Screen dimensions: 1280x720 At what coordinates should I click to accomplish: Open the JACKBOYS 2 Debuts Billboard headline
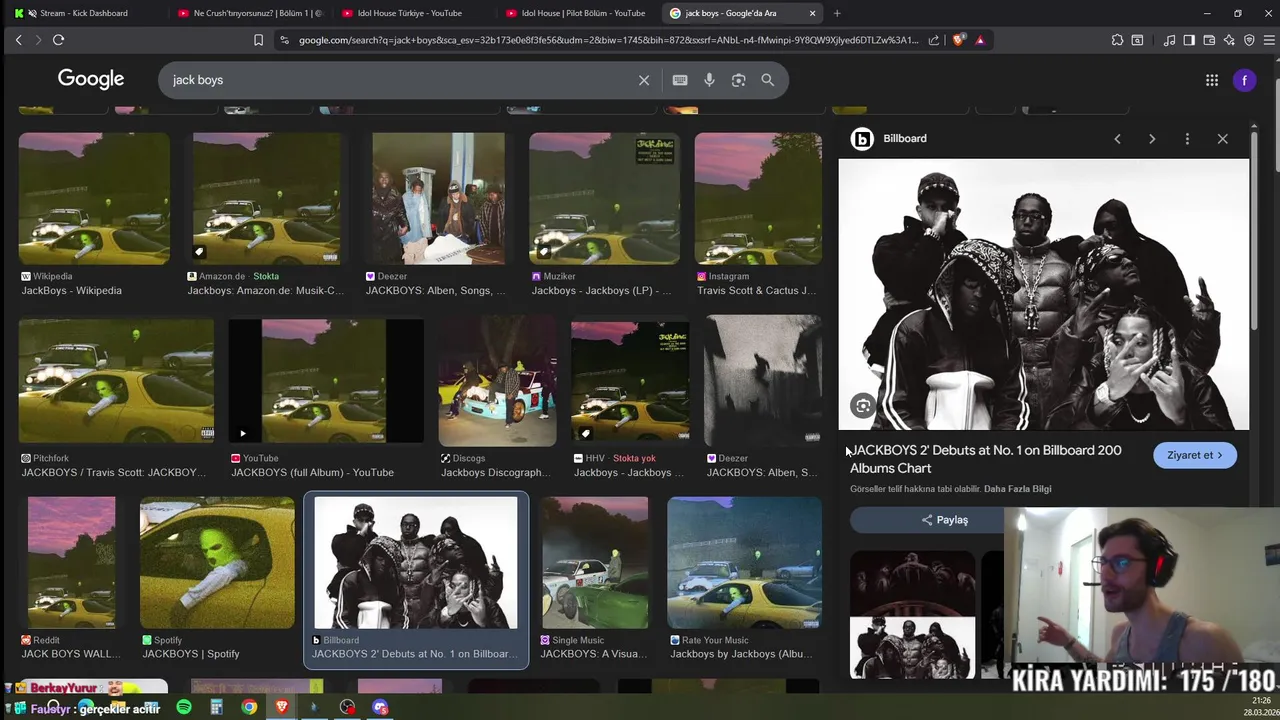(986, 459)
